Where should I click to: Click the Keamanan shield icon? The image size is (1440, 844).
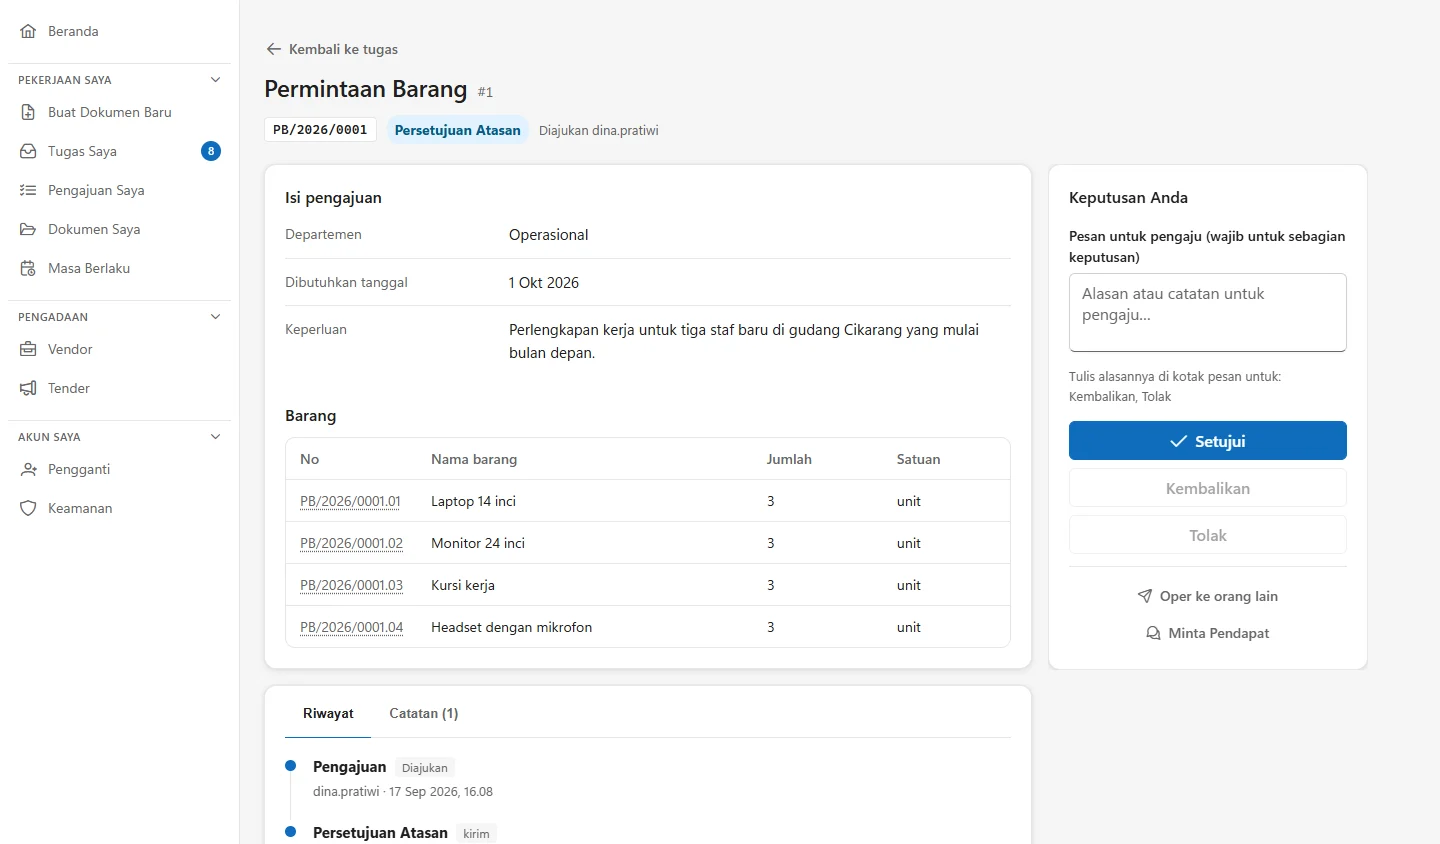pos(28,509)
